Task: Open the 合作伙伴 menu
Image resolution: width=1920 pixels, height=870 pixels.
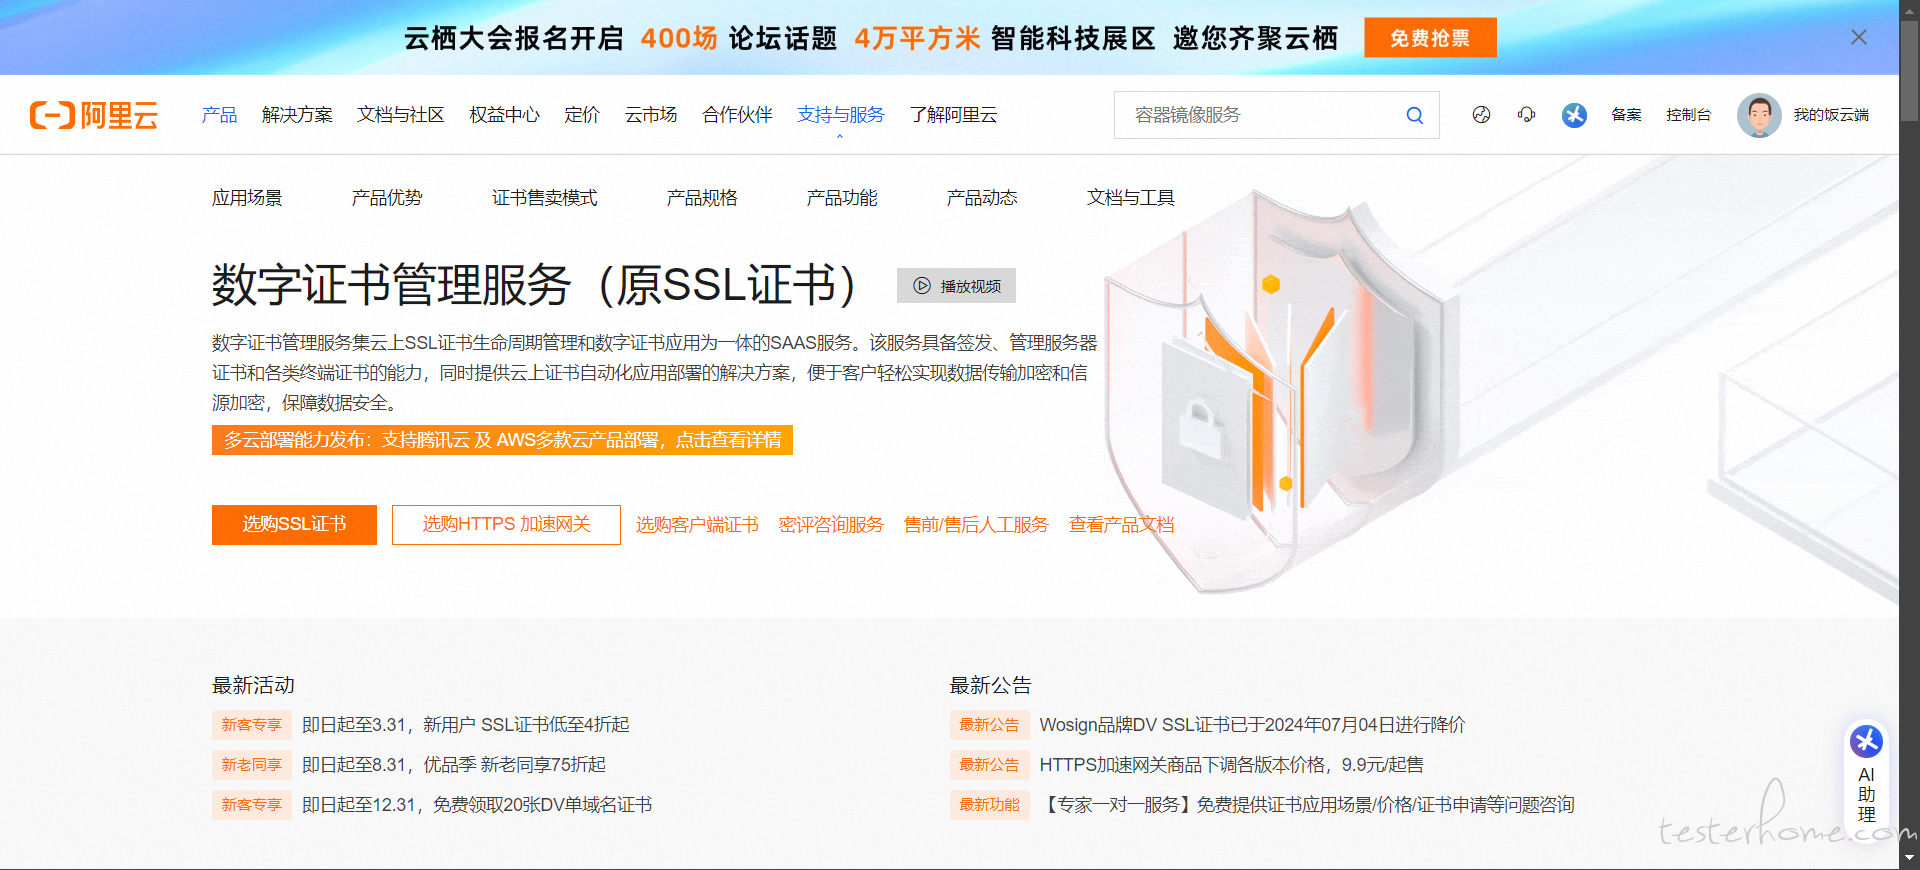Action: tap(738, 115)
